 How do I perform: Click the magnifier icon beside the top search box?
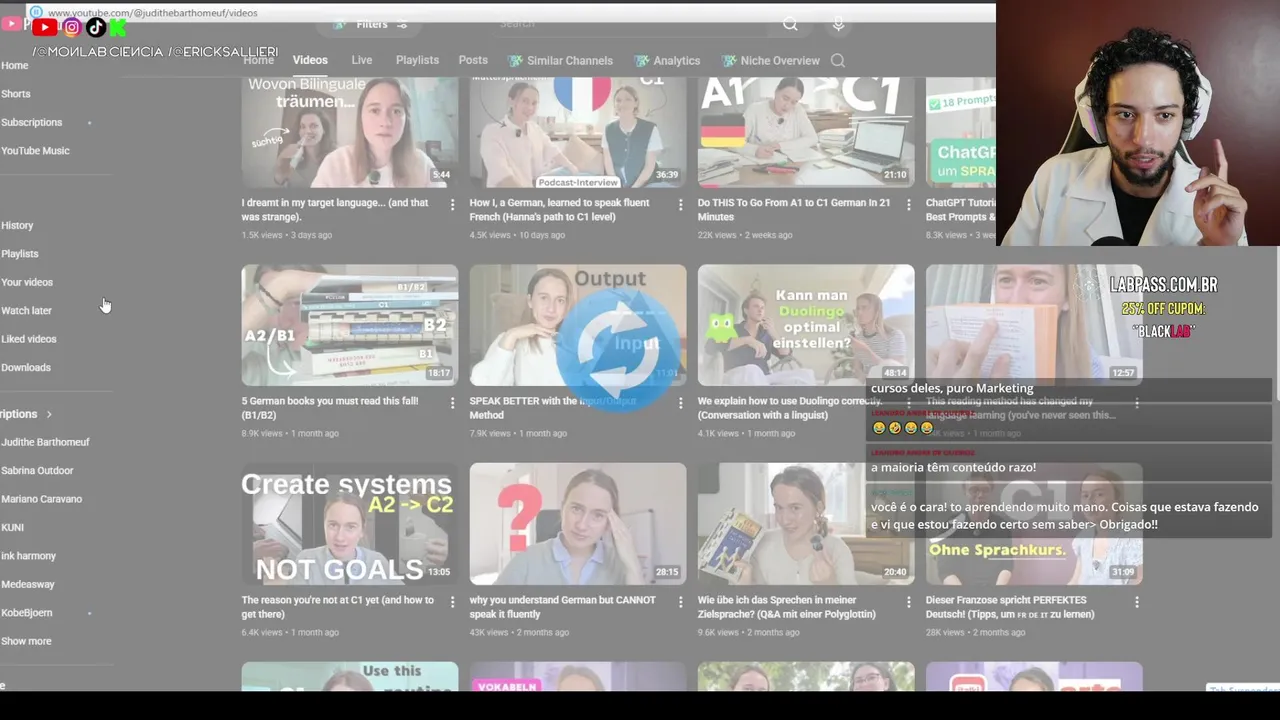[790, 24]
